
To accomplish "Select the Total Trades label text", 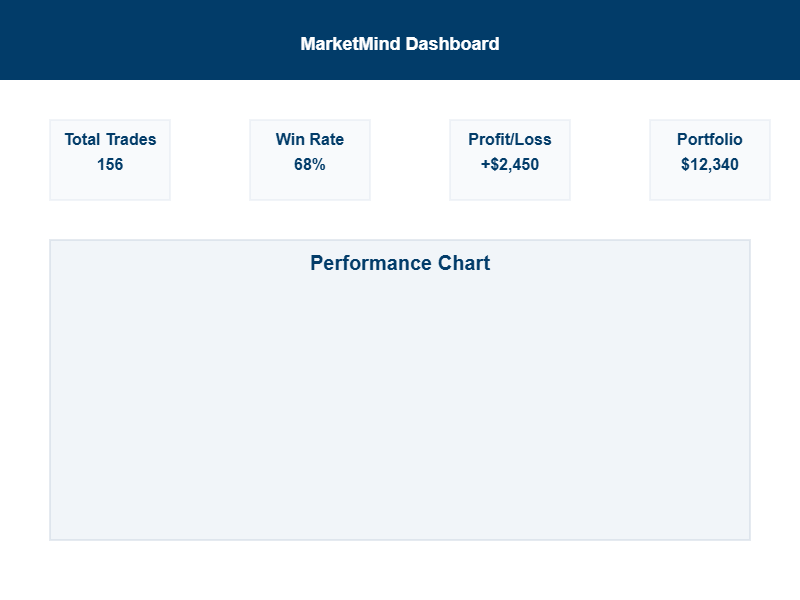I will (x=110, y=140).
